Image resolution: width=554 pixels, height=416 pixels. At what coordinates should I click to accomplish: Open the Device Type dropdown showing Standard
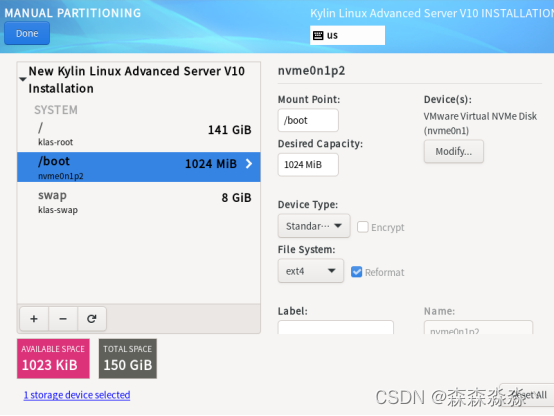coord(314,226)
